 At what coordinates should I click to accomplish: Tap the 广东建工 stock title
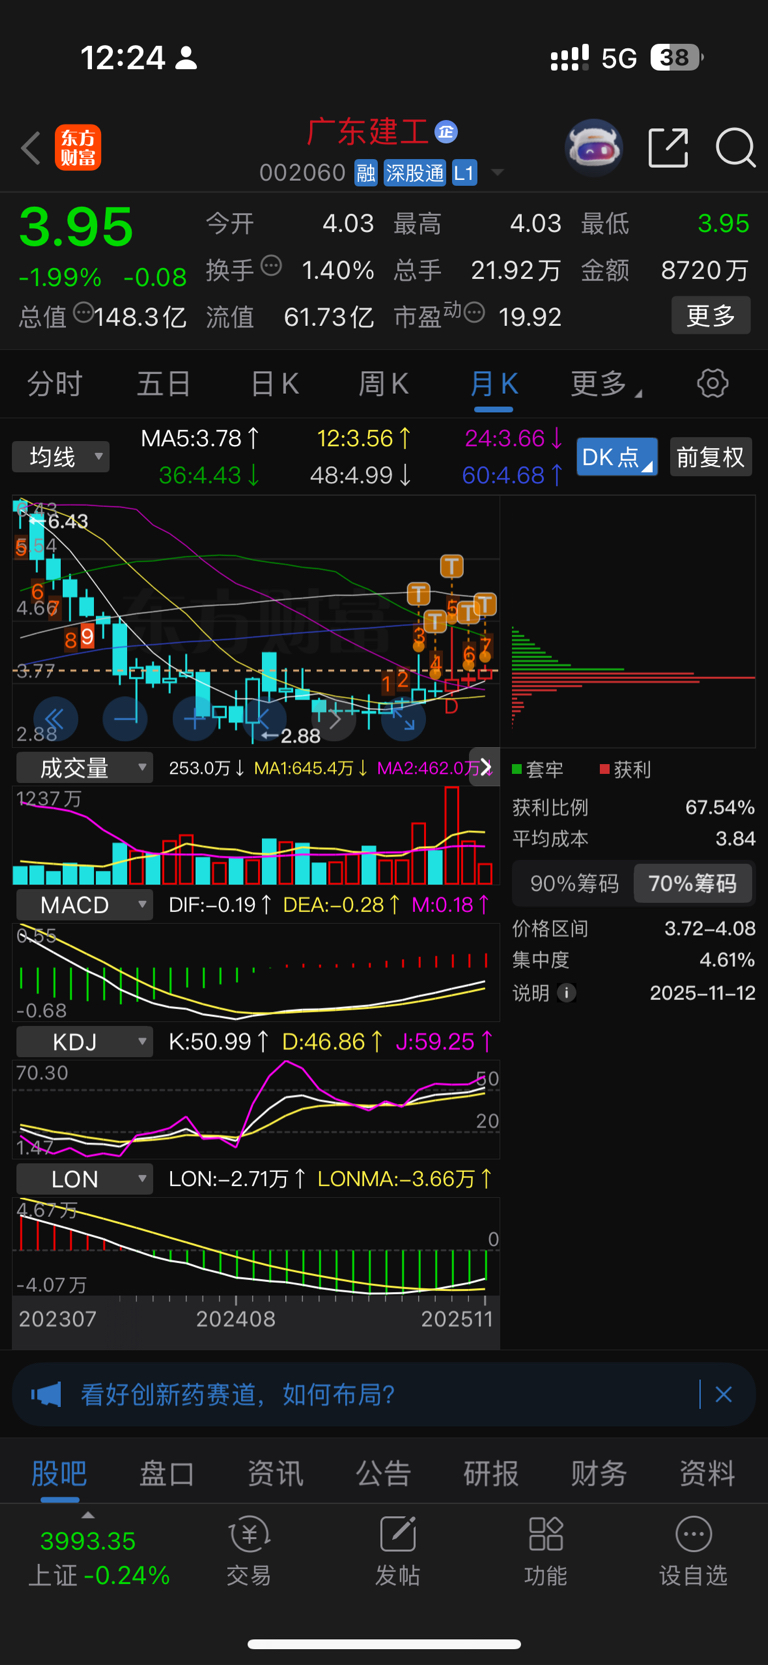368,131
